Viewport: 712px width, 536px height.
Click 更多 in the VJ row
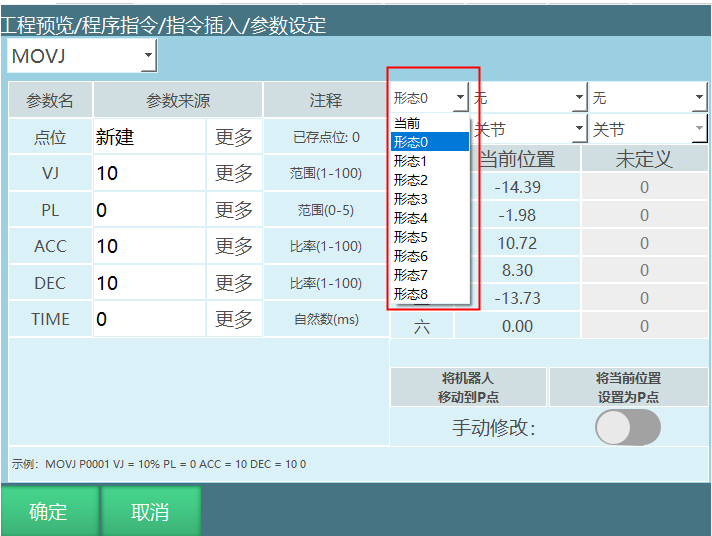tap(234, 174)
